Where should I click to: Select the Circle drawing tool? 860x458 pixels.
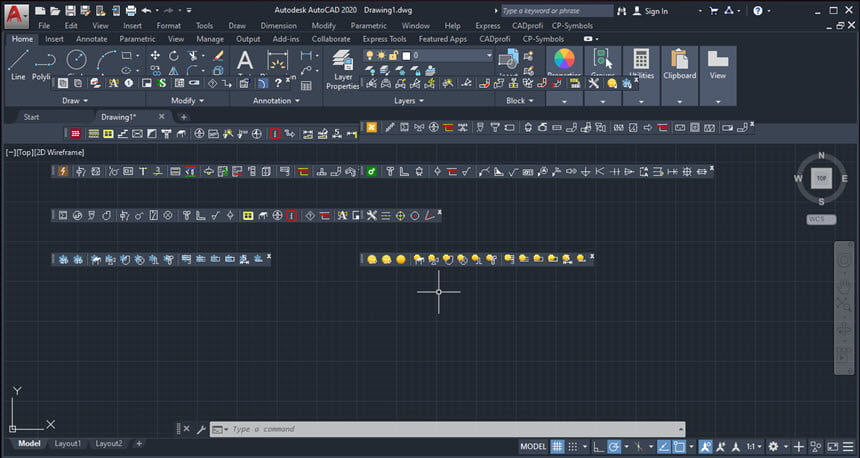click(76, 59)
